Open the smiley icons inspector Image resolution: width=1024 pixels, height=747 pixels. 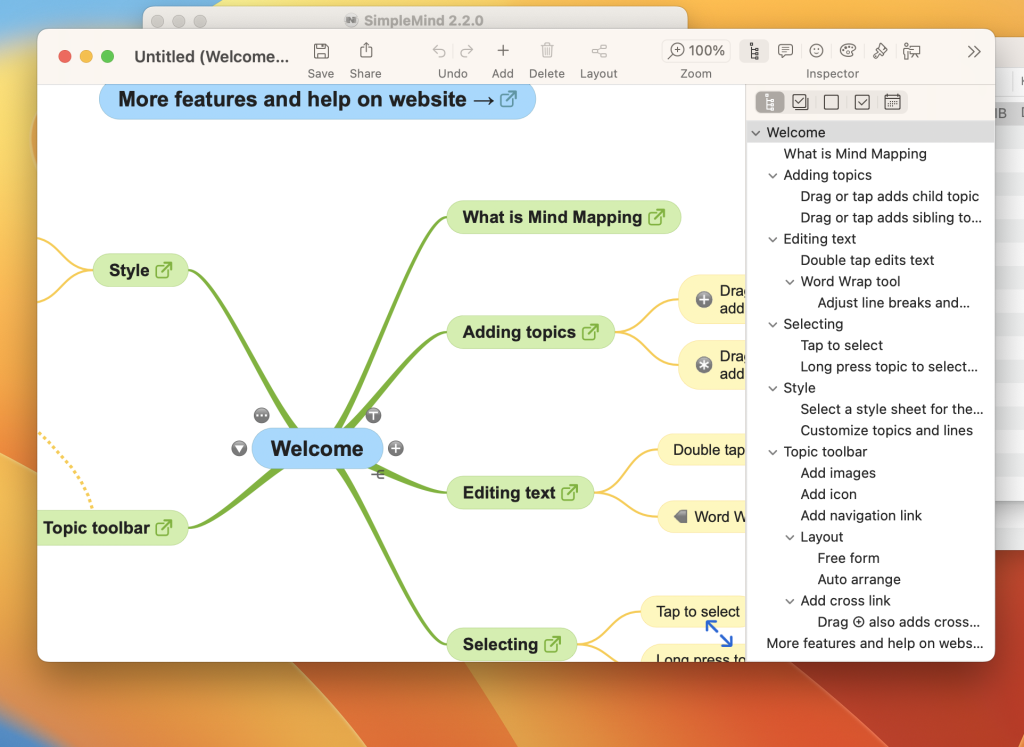(x=816, y=51)
